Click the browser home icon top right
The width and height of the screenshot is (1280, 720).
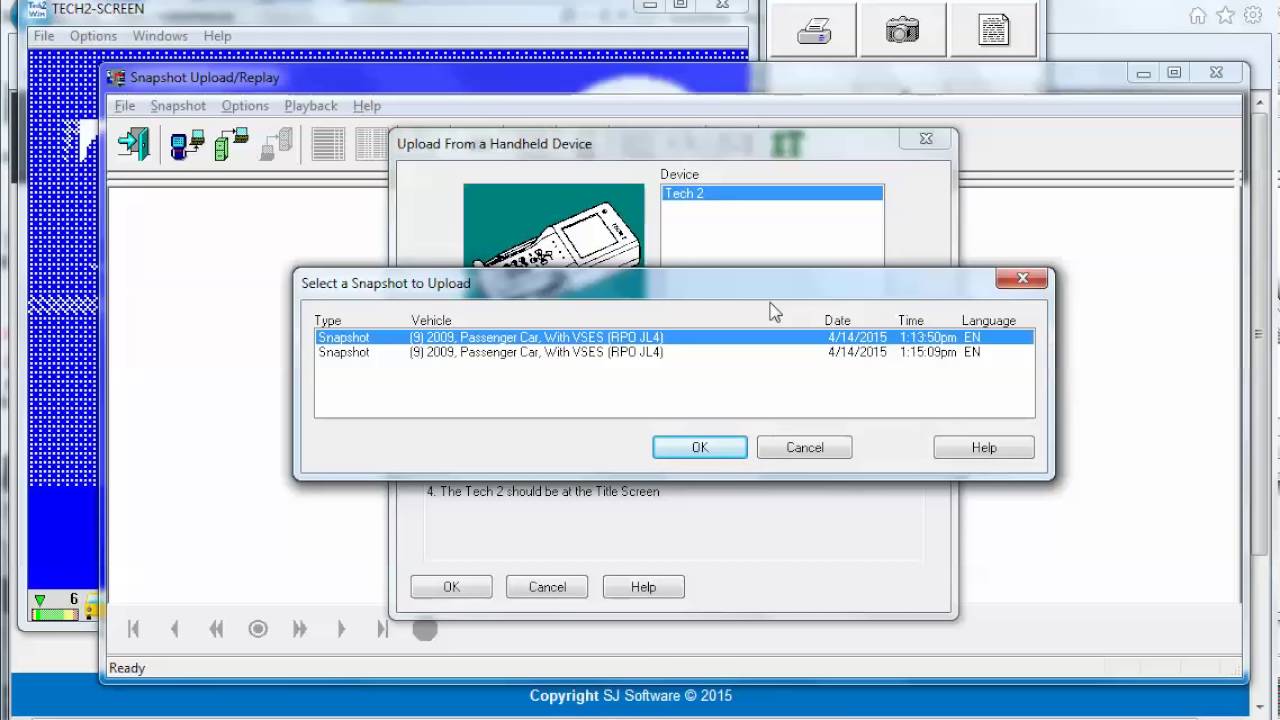(x=1198, y=16)
